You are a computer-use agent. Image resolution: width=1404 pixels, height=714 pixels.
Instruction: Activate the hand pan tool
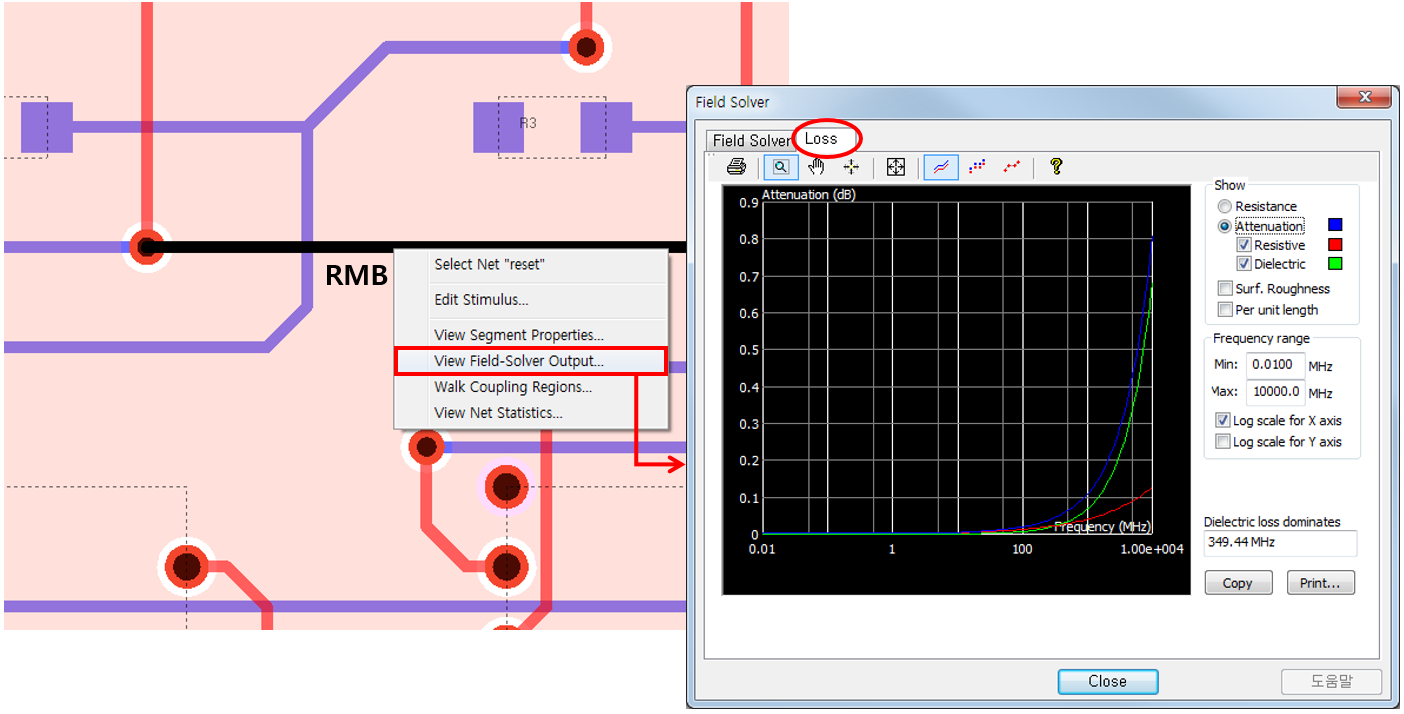816,167
